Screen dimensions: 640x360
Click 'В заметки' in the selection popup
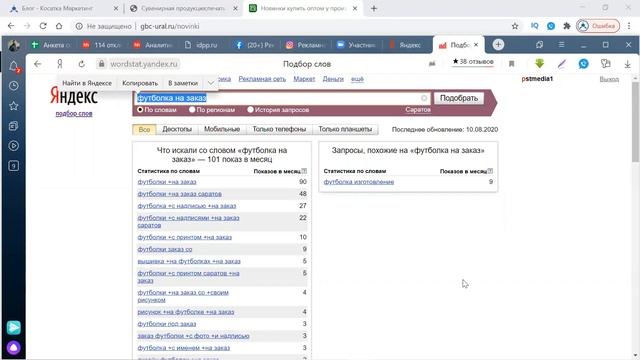pyautogui.click(x=183, y=83)
